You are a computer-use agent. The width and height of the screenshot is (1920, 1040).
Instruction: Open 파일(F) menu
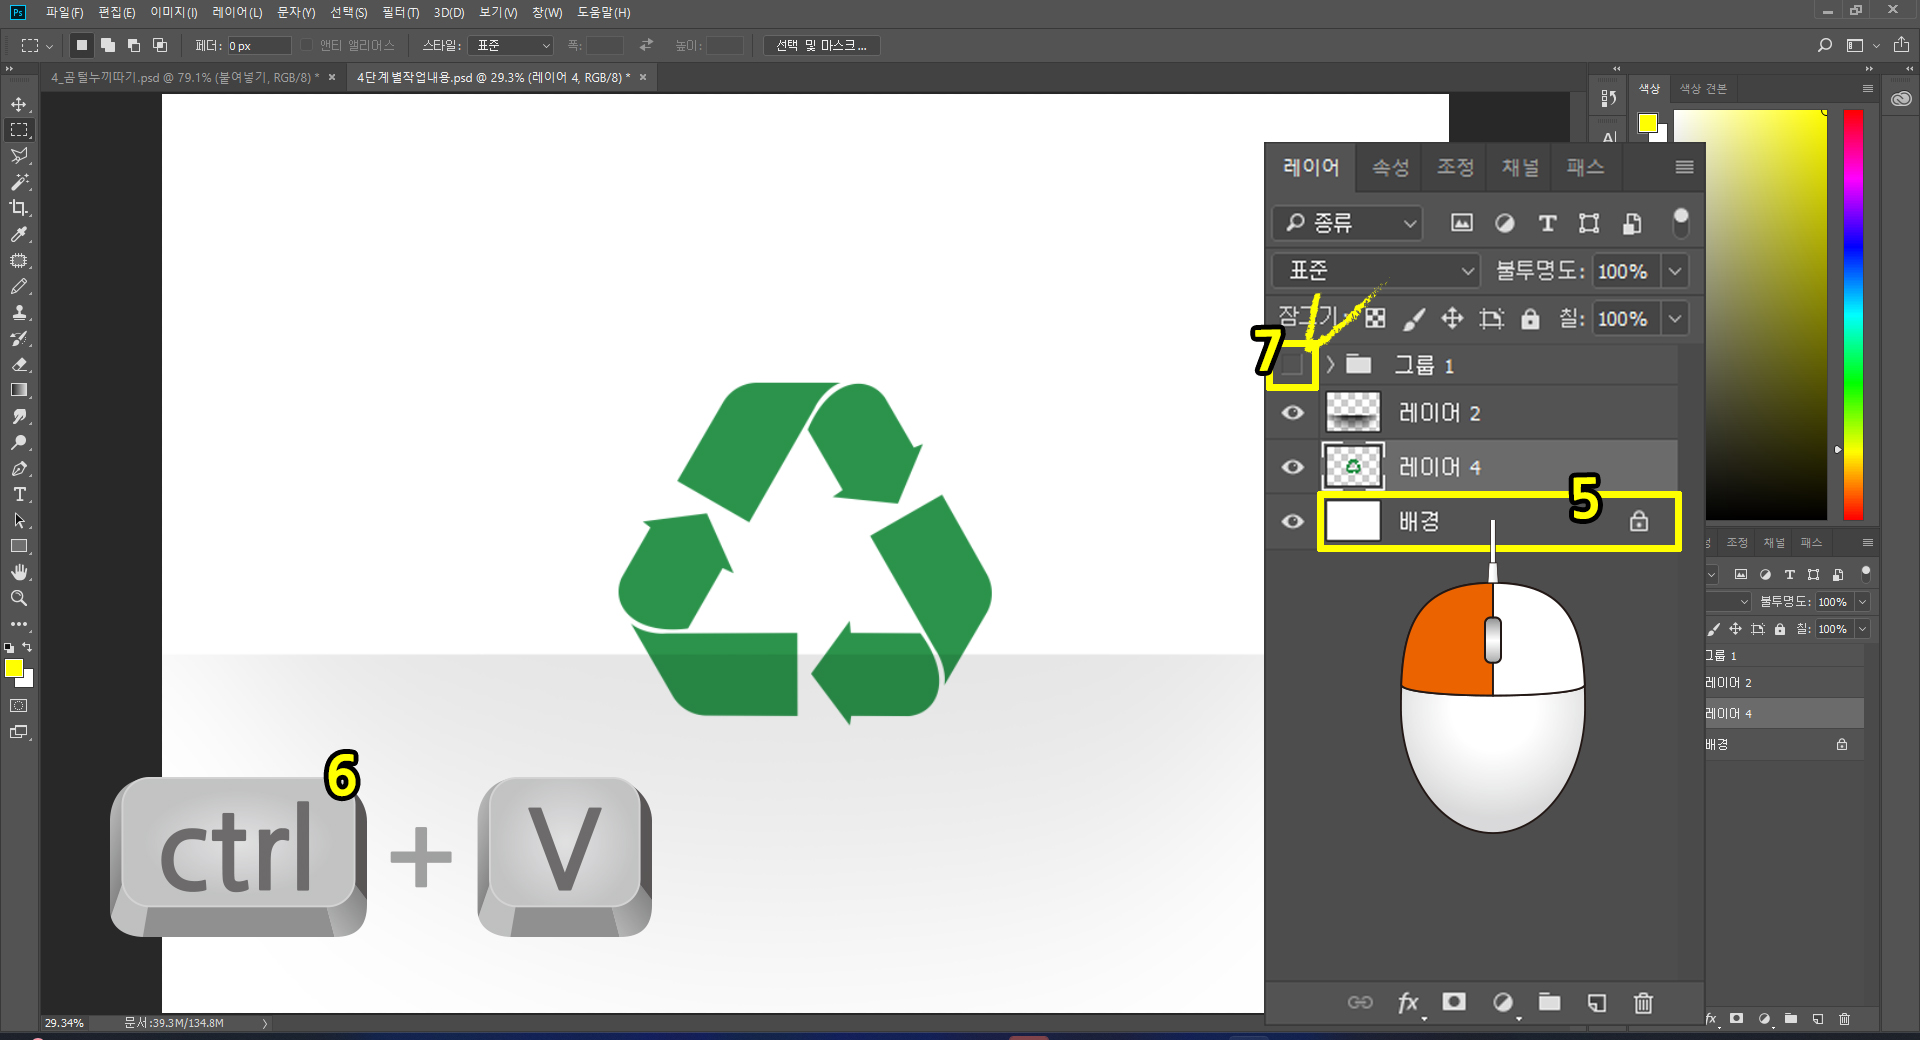(64, 12)
